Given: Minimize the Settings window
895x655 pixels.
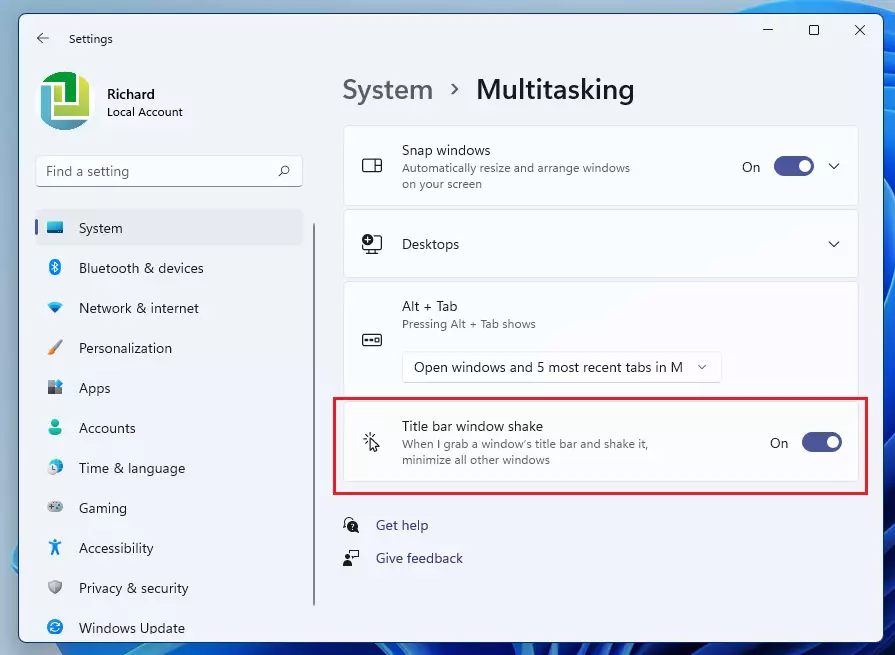Looking at the screenshot, I should click(x=768, y=30).
